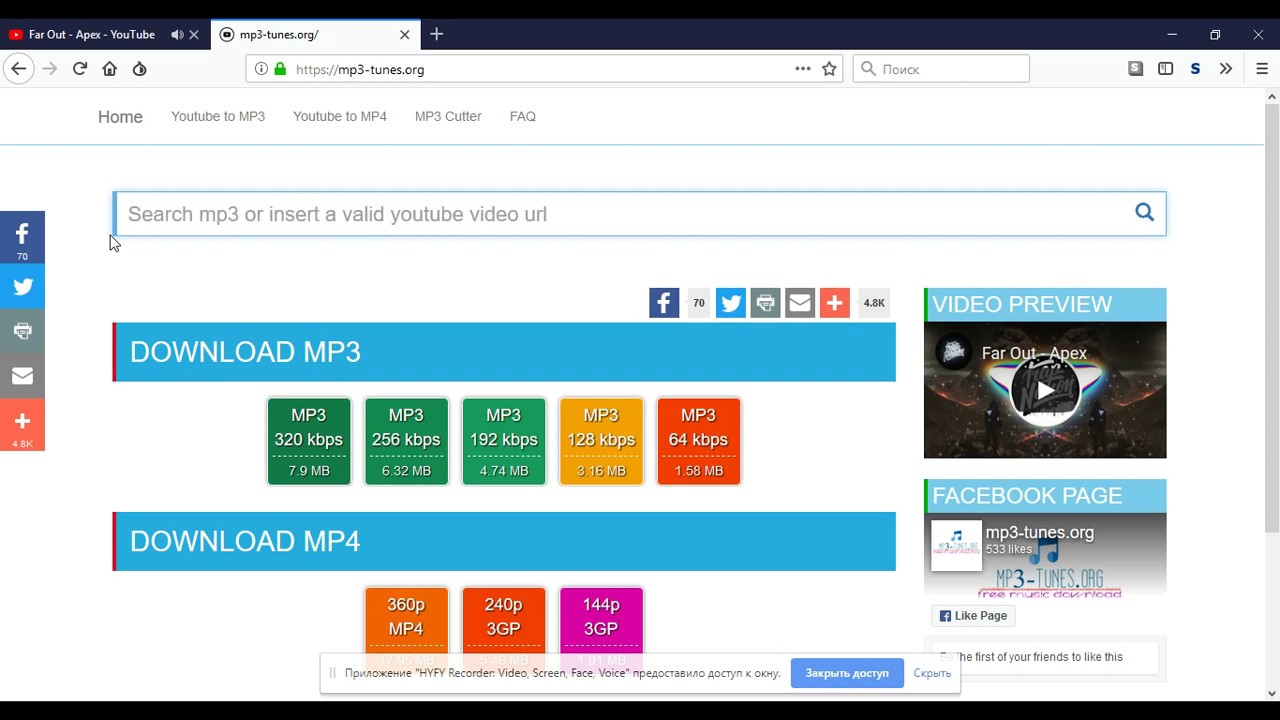Click the Far Out - Apex video title
Image resolution: width=1280 pixels, height=720 pixels.
(x=1034, y=353)
